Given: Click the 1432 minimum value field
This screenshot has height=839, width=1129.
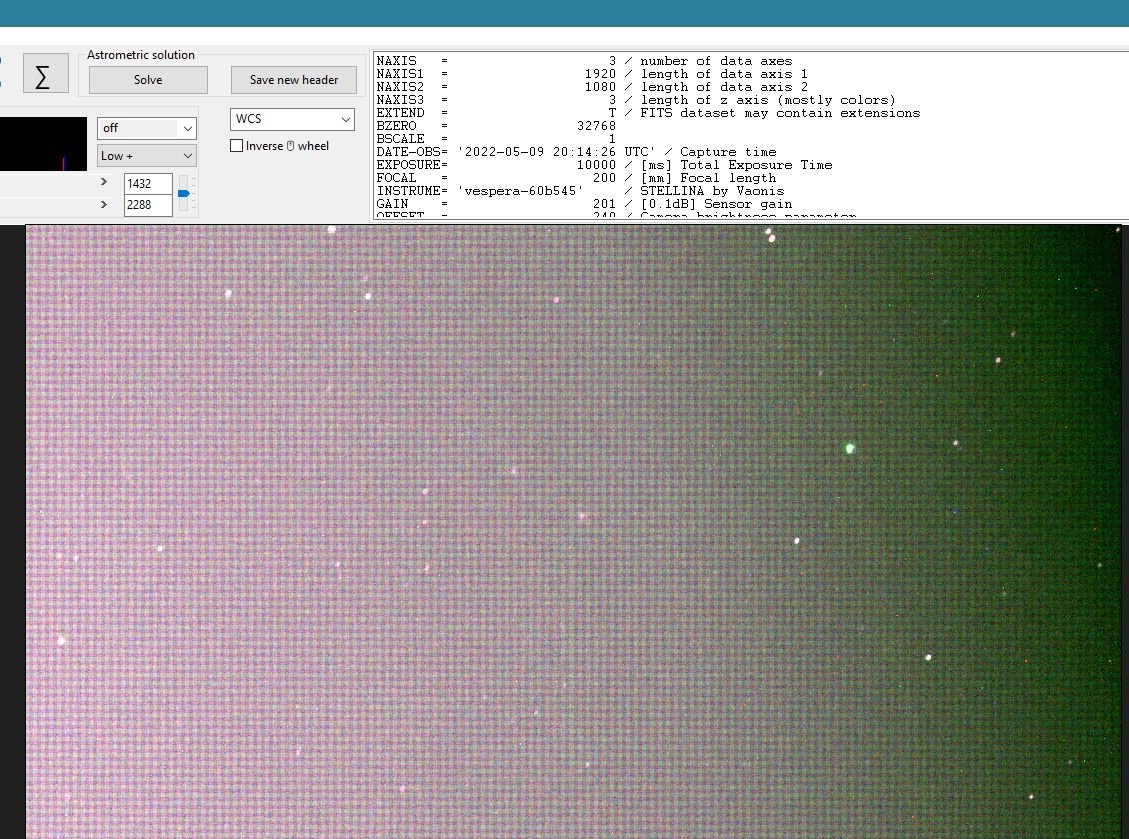Looking at the screenshot, I should point(148,184).
